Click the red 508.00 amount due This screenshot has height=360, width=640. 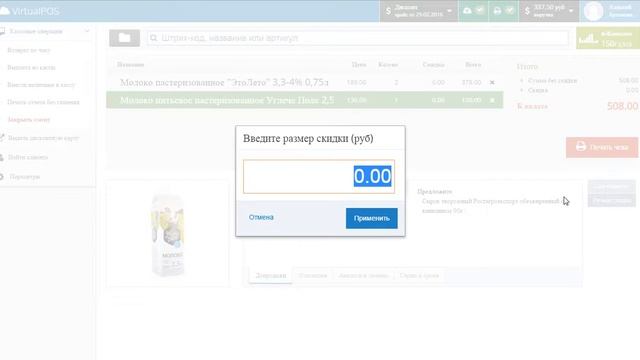click(x=622, y=107)
